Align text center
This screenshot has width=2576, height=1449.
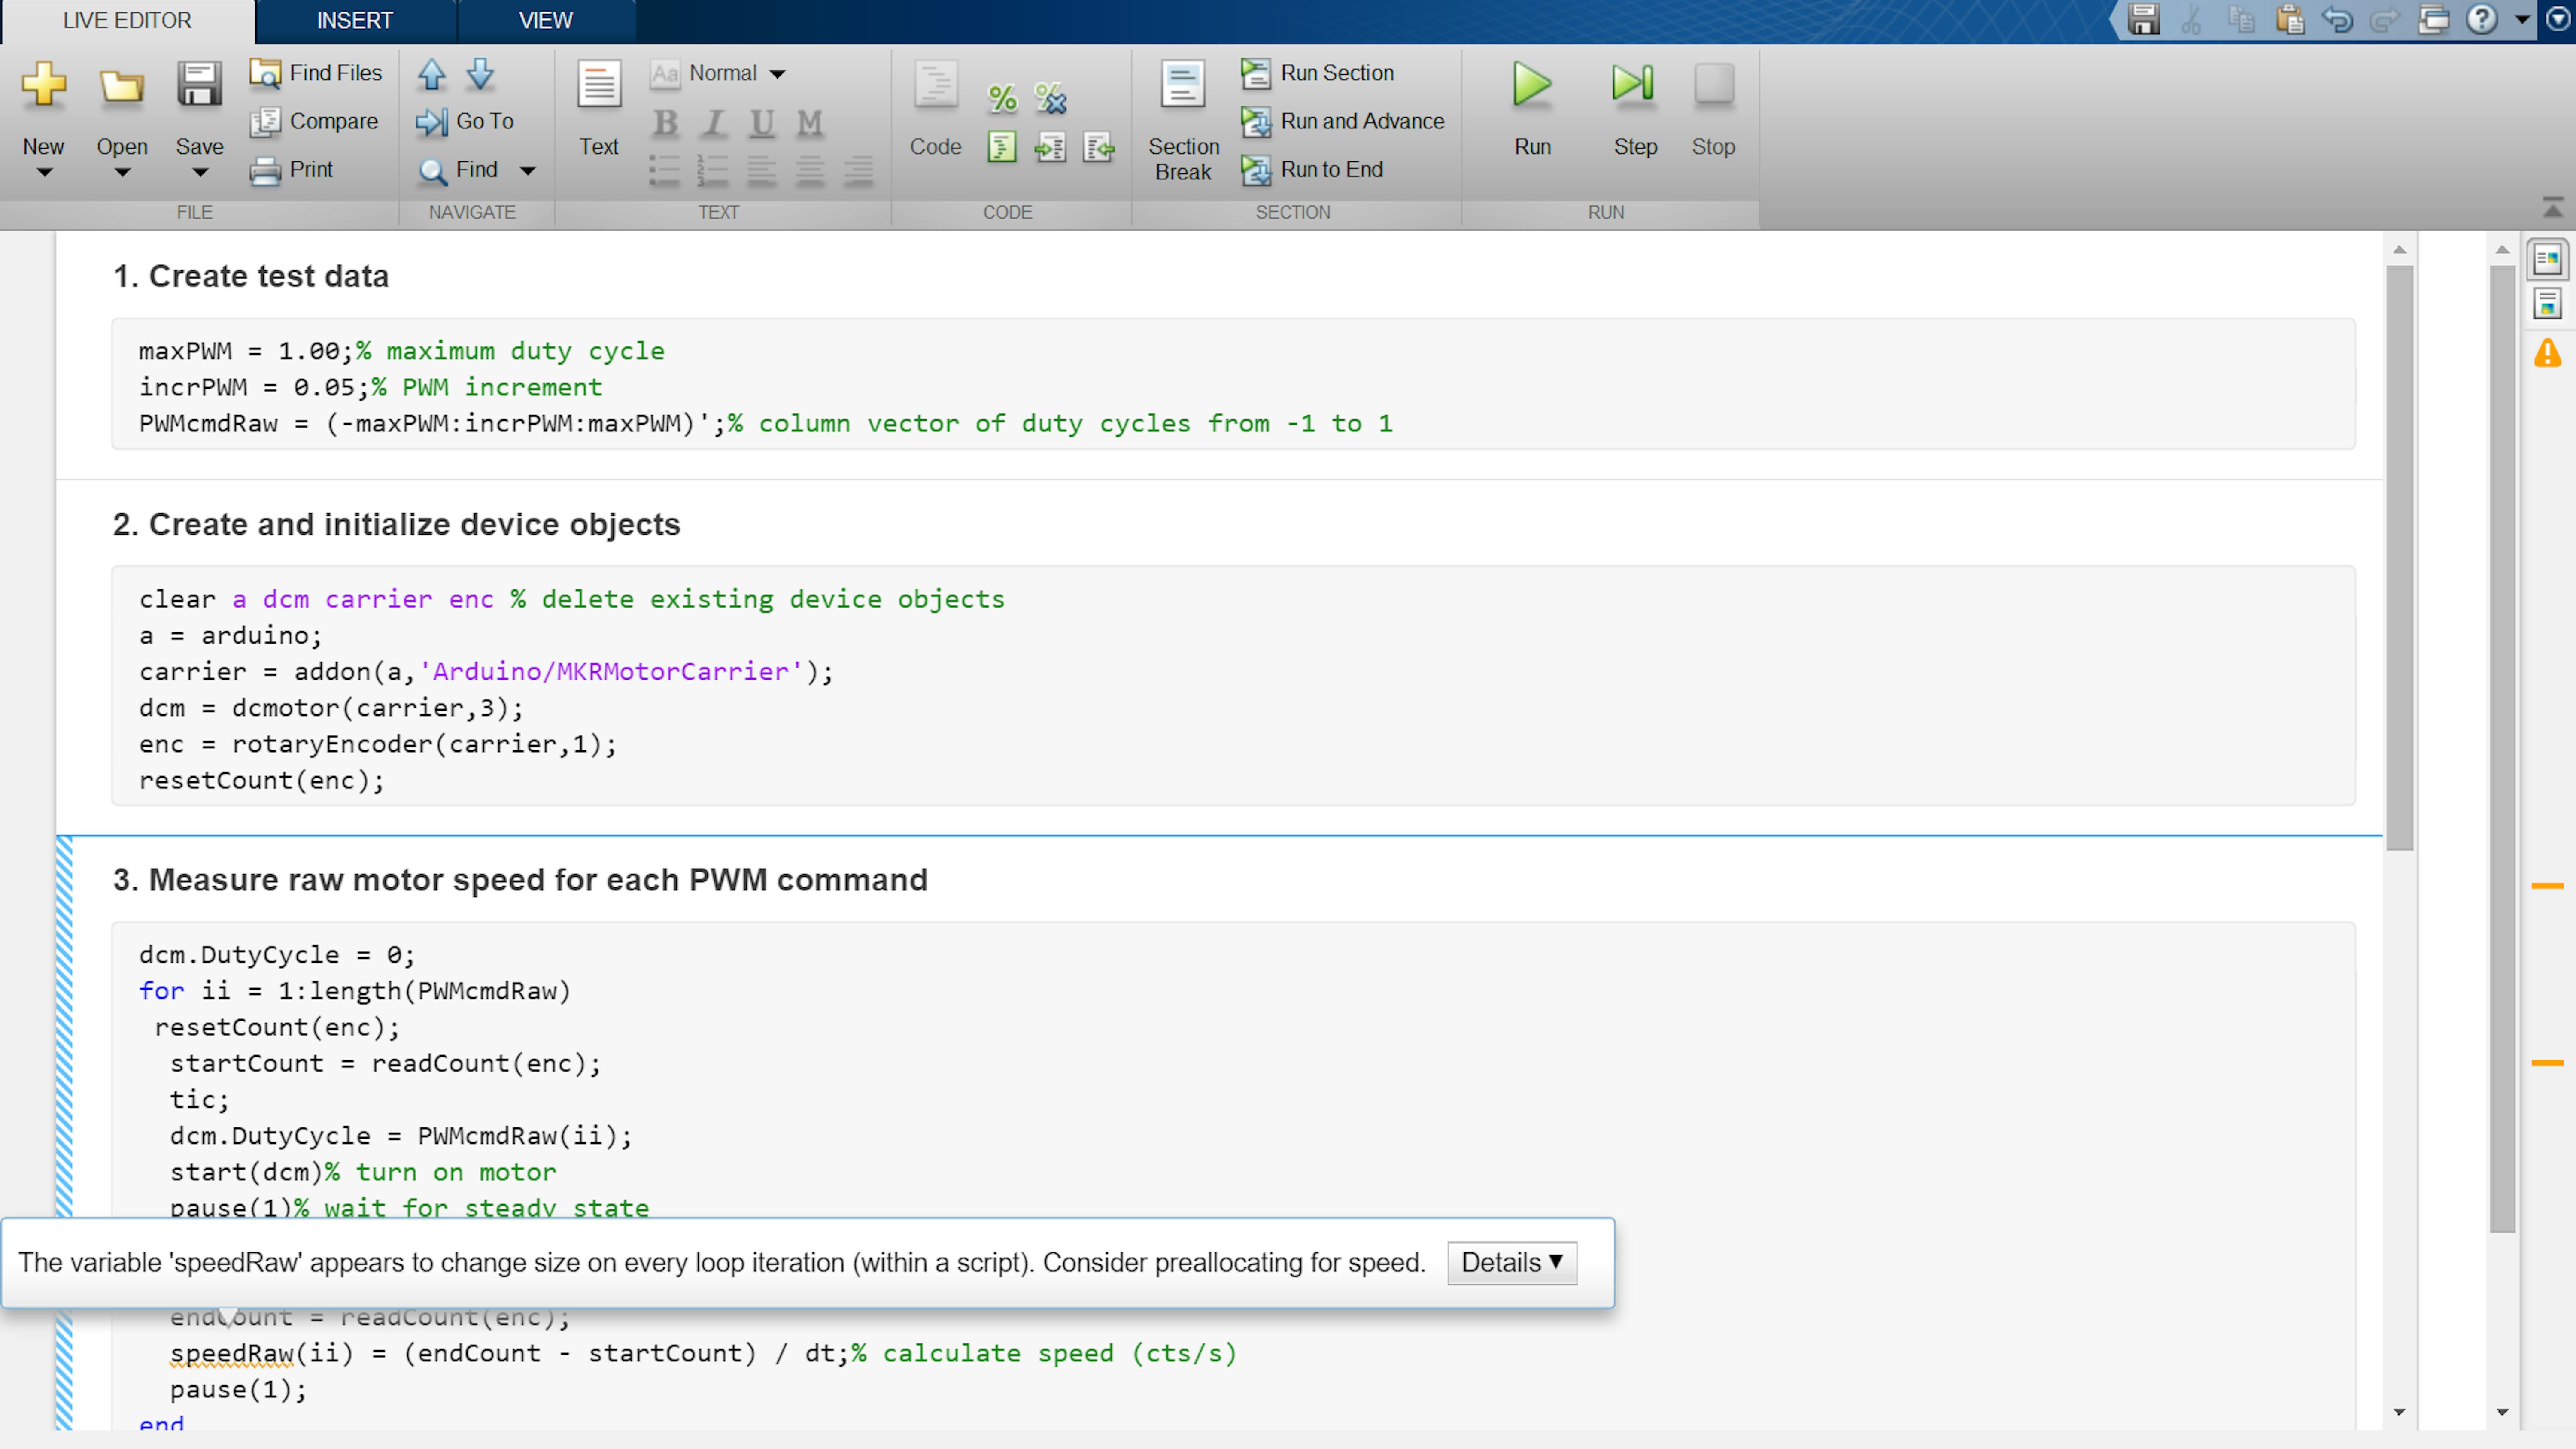click(810, 171)
